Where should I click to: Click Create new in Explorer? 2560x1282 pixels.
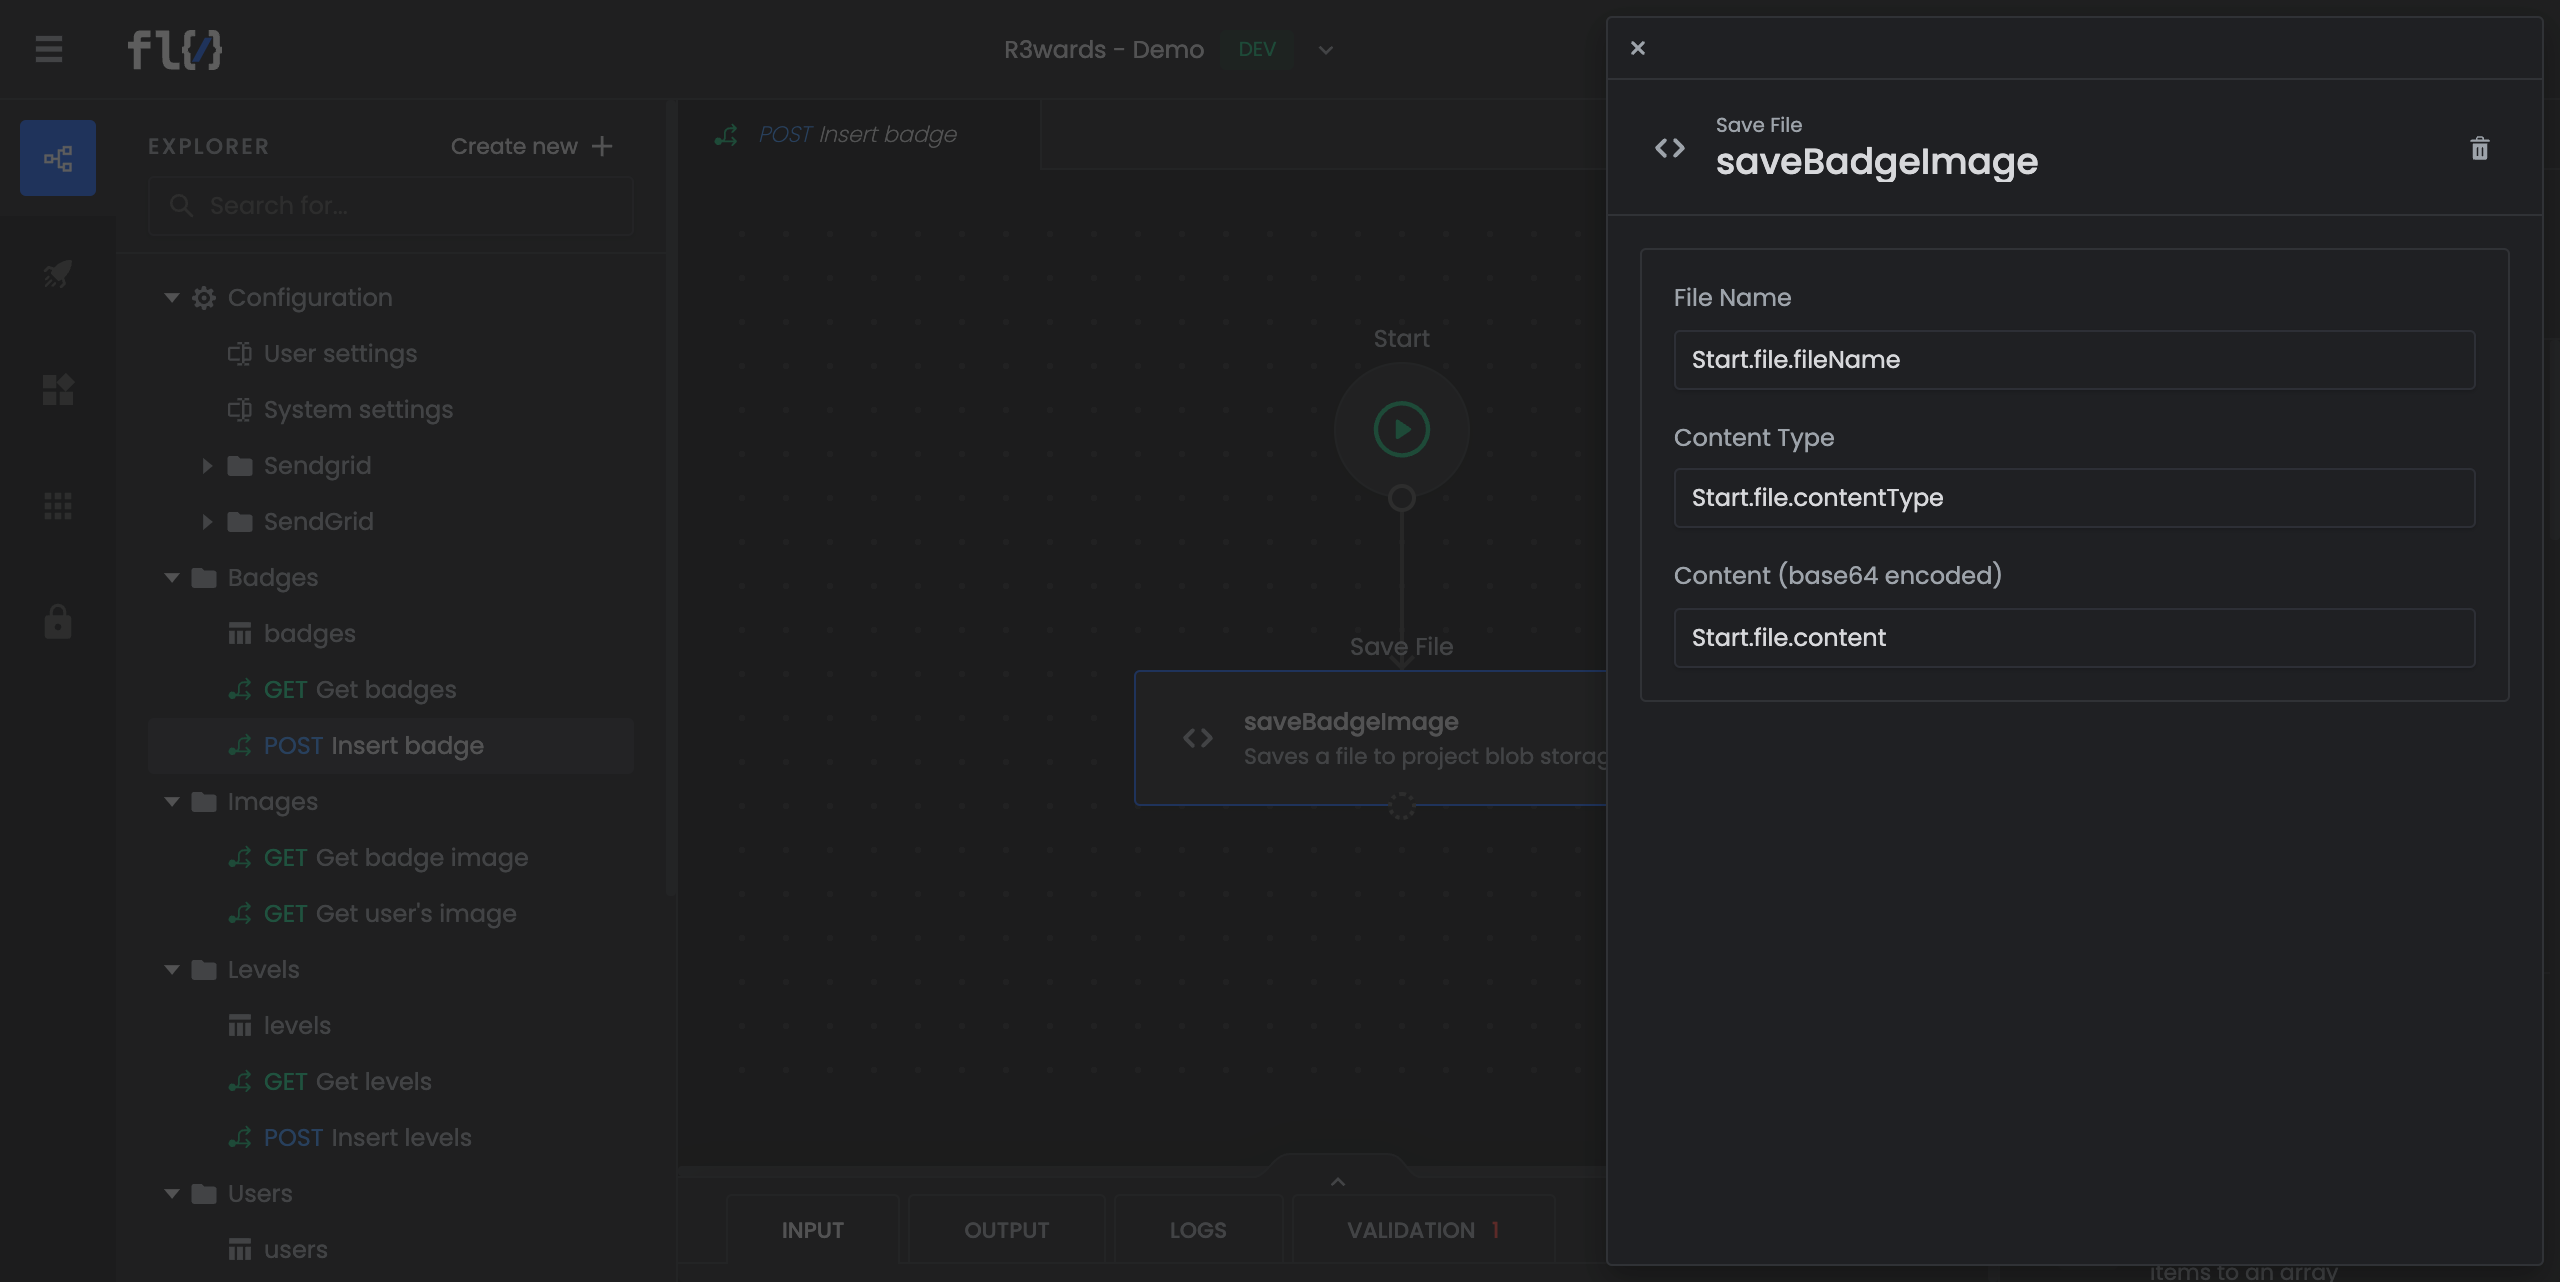(x=531, y=146)
